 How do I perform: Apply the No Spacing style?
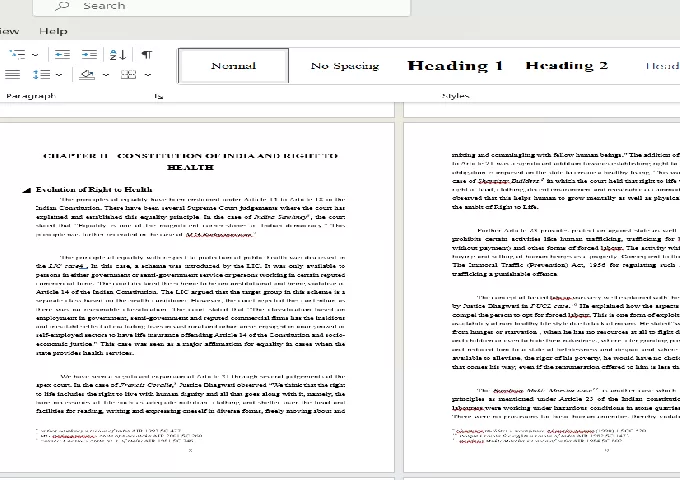[345, 66]
